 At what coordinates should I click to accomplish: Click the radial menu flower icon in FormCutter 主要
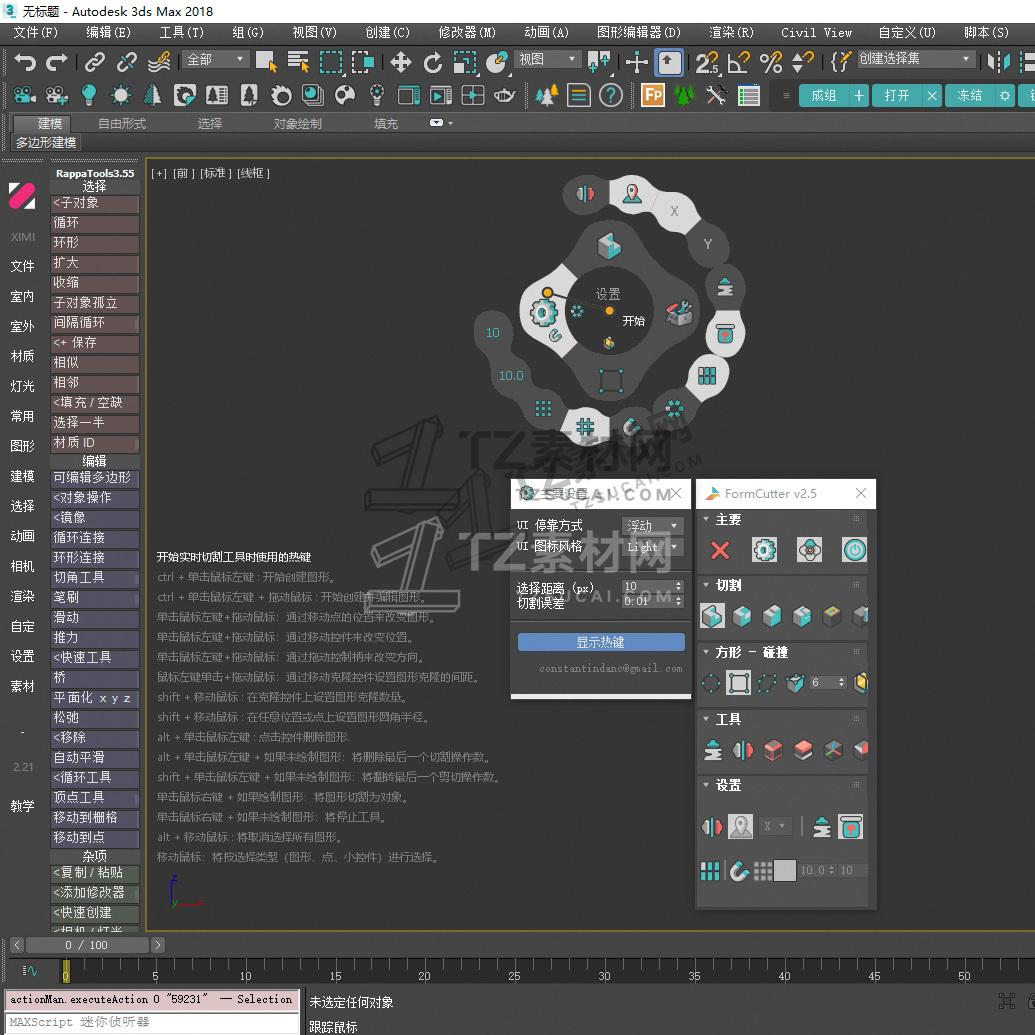pos(809,550)
